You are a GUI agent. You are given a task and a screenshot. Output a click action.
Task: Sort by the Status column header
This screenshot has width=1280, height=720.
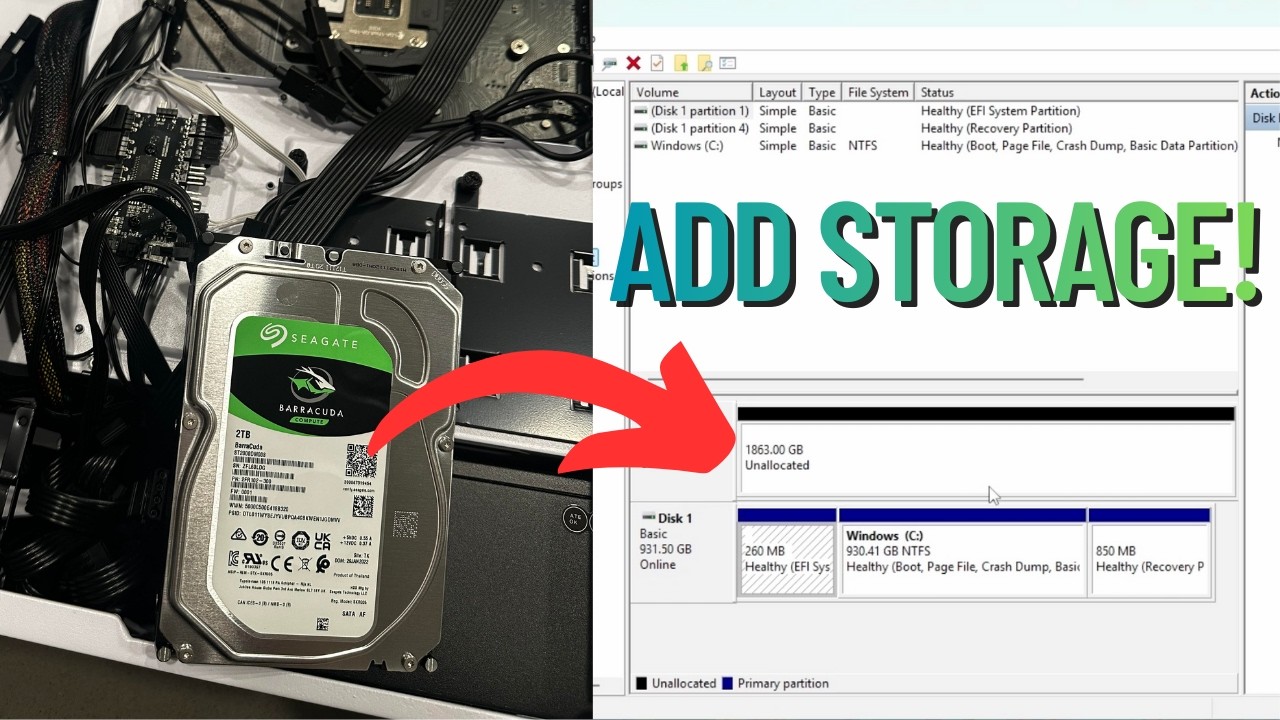click(x=1076, y=92)
